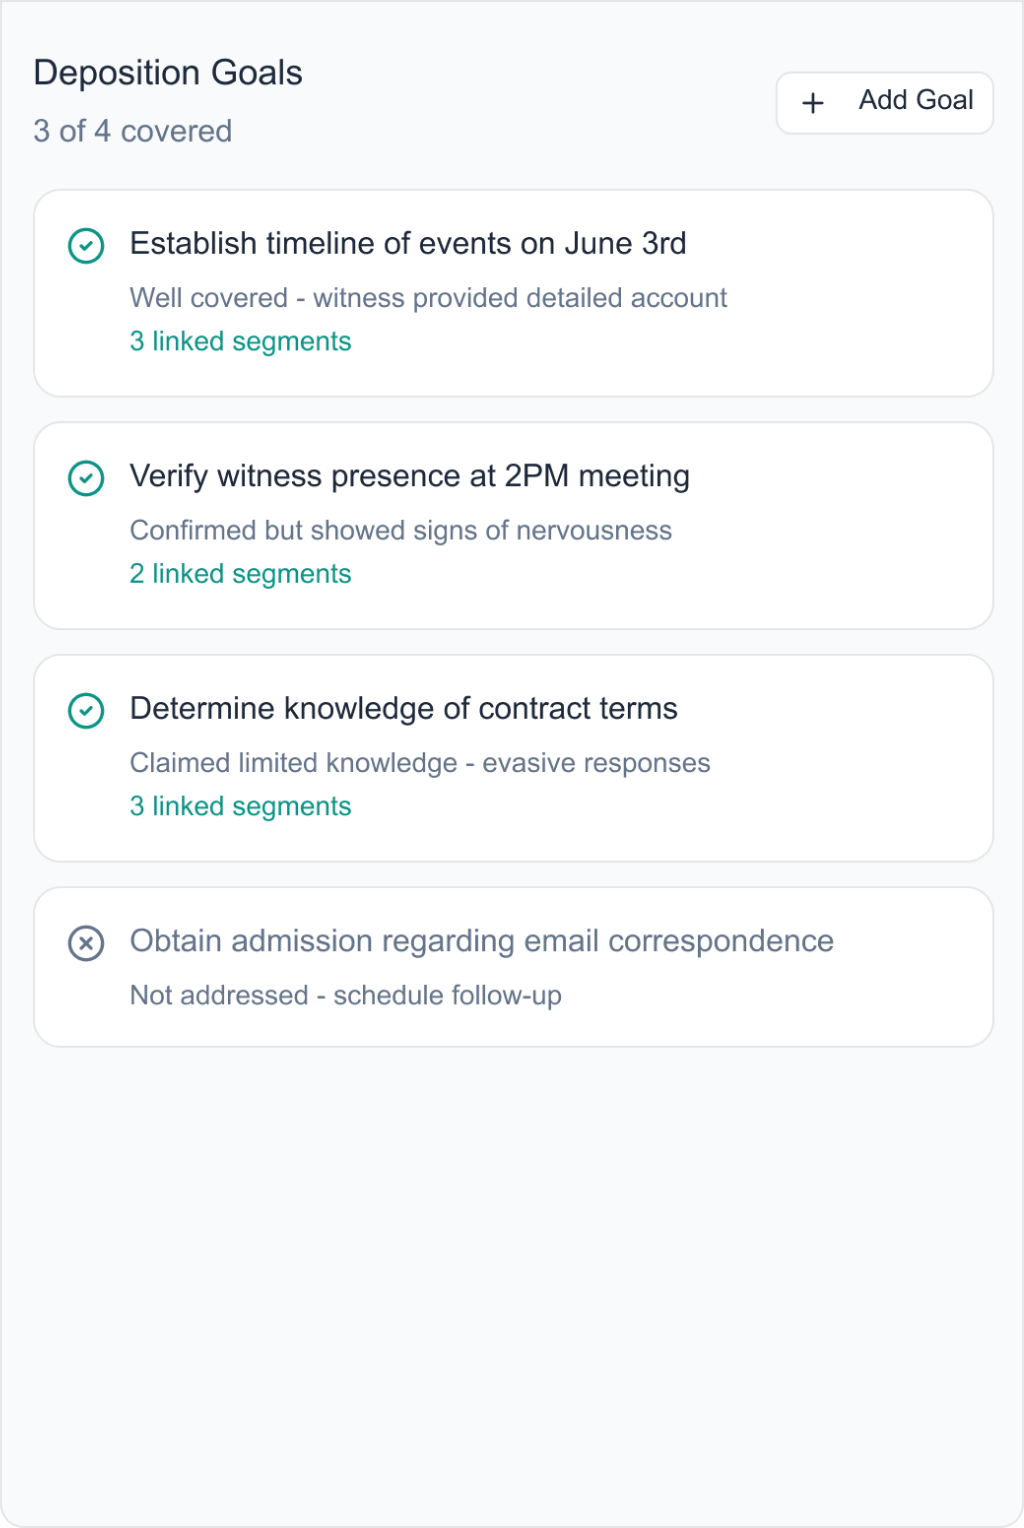Click the green check icon for June 3rd timeline goal
1024x1528 pixels.
pyautogui.click(x=86, y=244)
